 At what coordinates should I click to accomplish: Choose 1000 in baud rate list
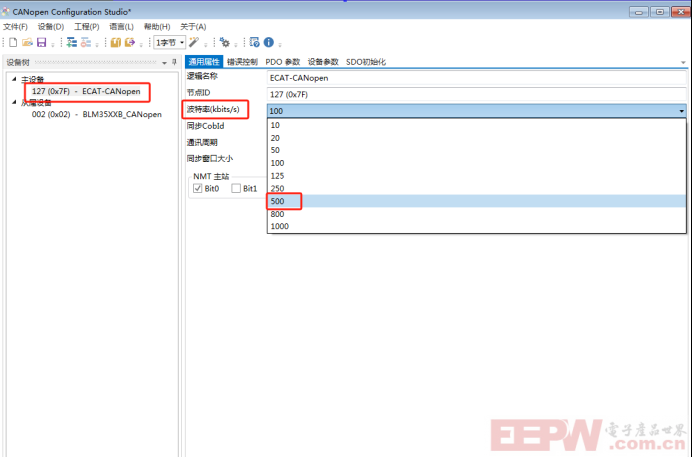(x=476, y=226)
